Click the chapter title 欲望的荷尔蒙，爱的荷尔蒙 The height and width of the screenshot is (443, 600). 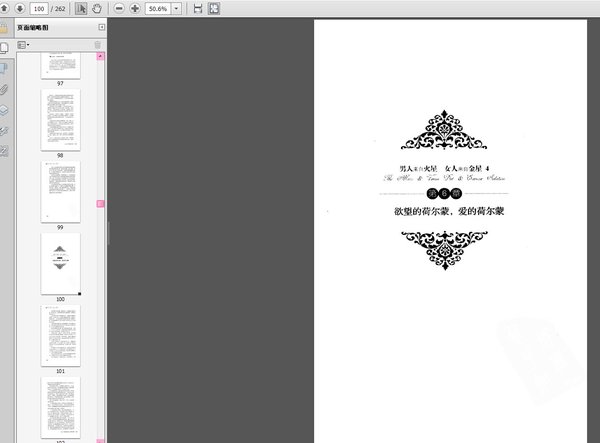tap(449, 211)
